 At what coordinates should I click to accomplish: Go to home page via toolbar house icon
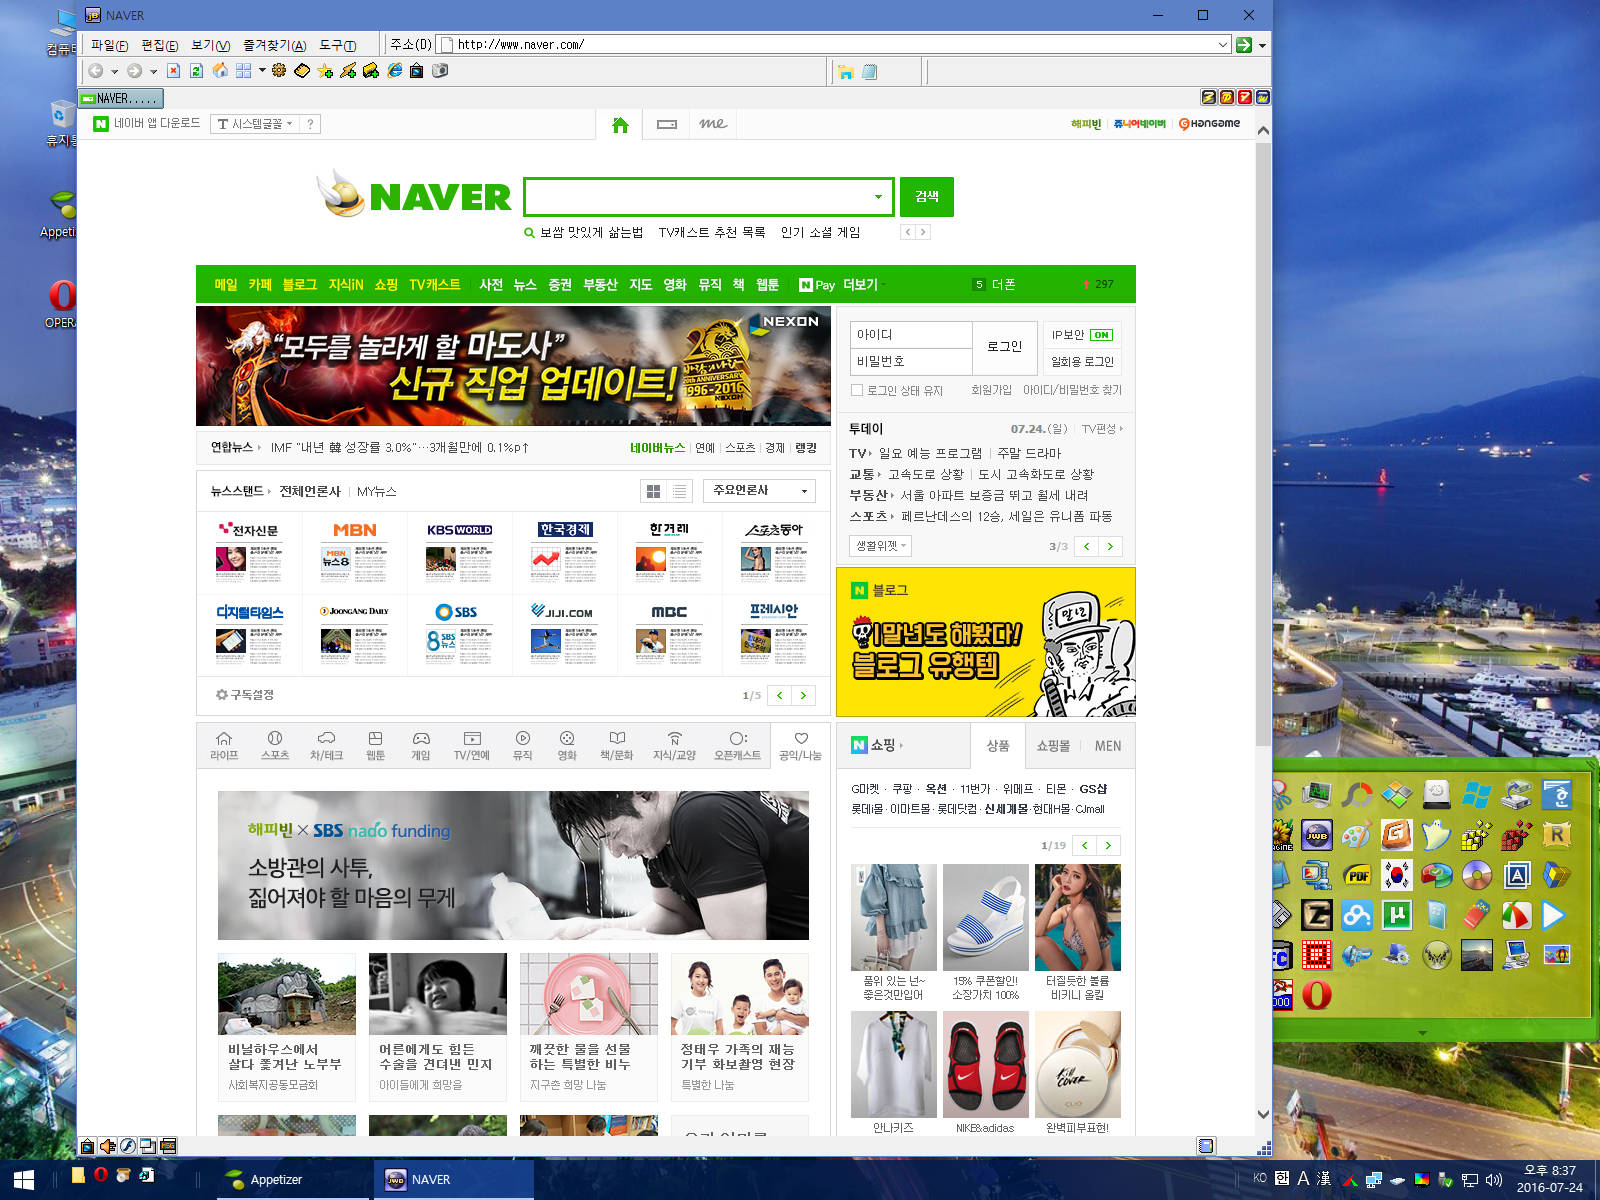click(x=220, y=71)
